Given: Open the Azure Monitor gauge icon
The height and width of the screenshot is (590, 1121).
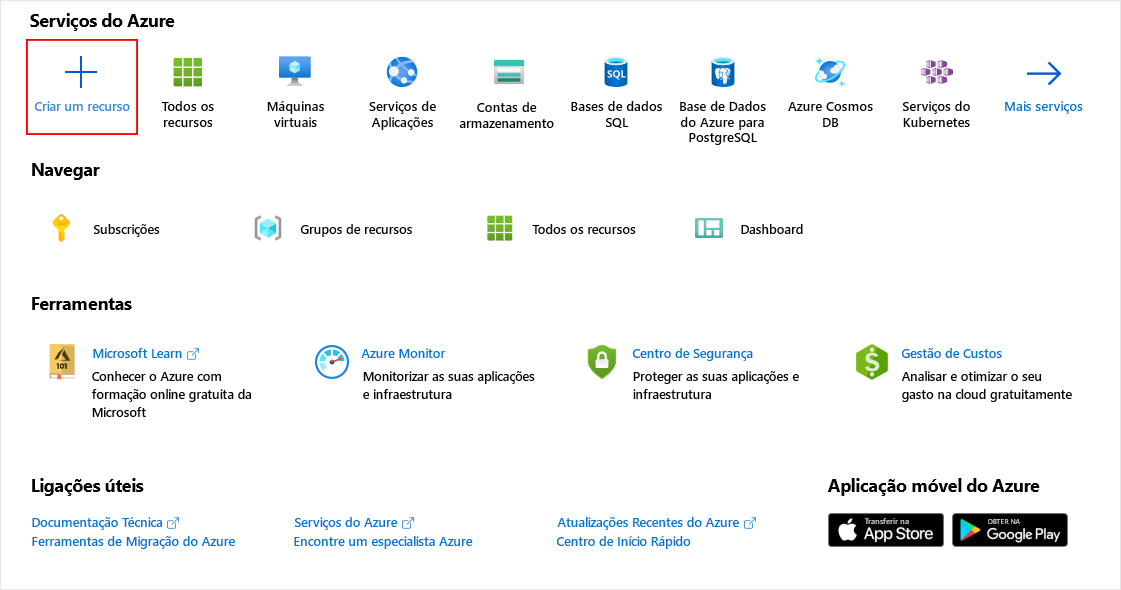Looking at the screenshot, I should [332, 362].
